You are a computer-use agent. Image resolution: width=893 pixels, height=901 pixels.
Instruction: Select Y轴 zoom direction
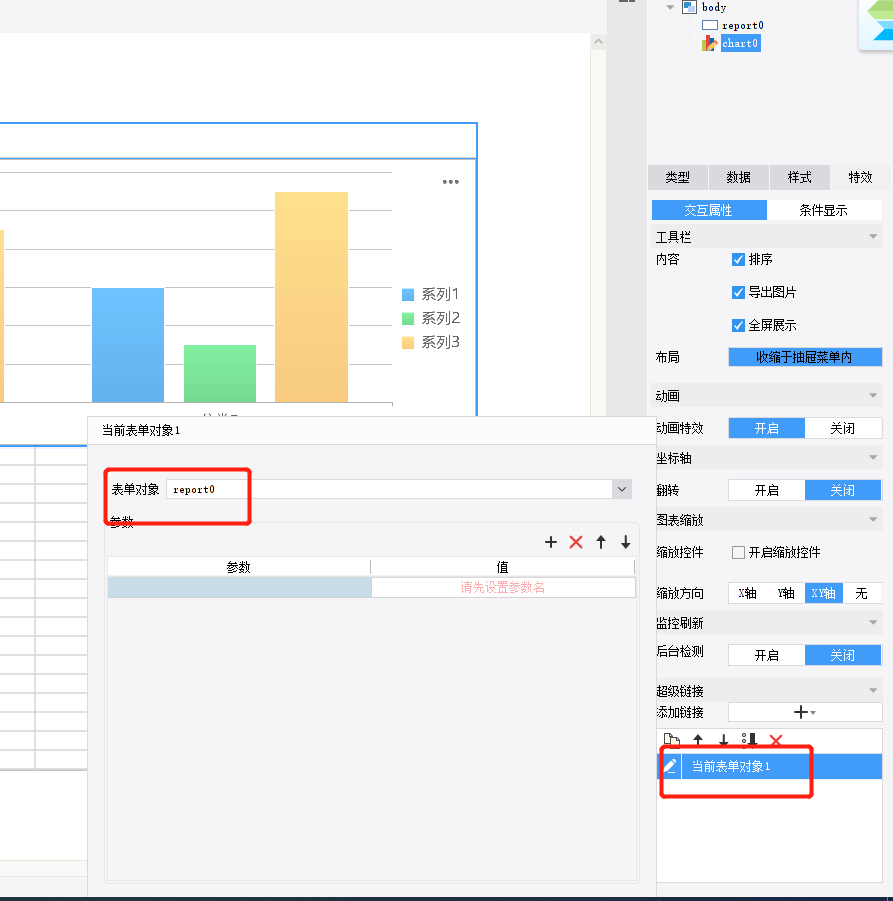coord(786,593)
